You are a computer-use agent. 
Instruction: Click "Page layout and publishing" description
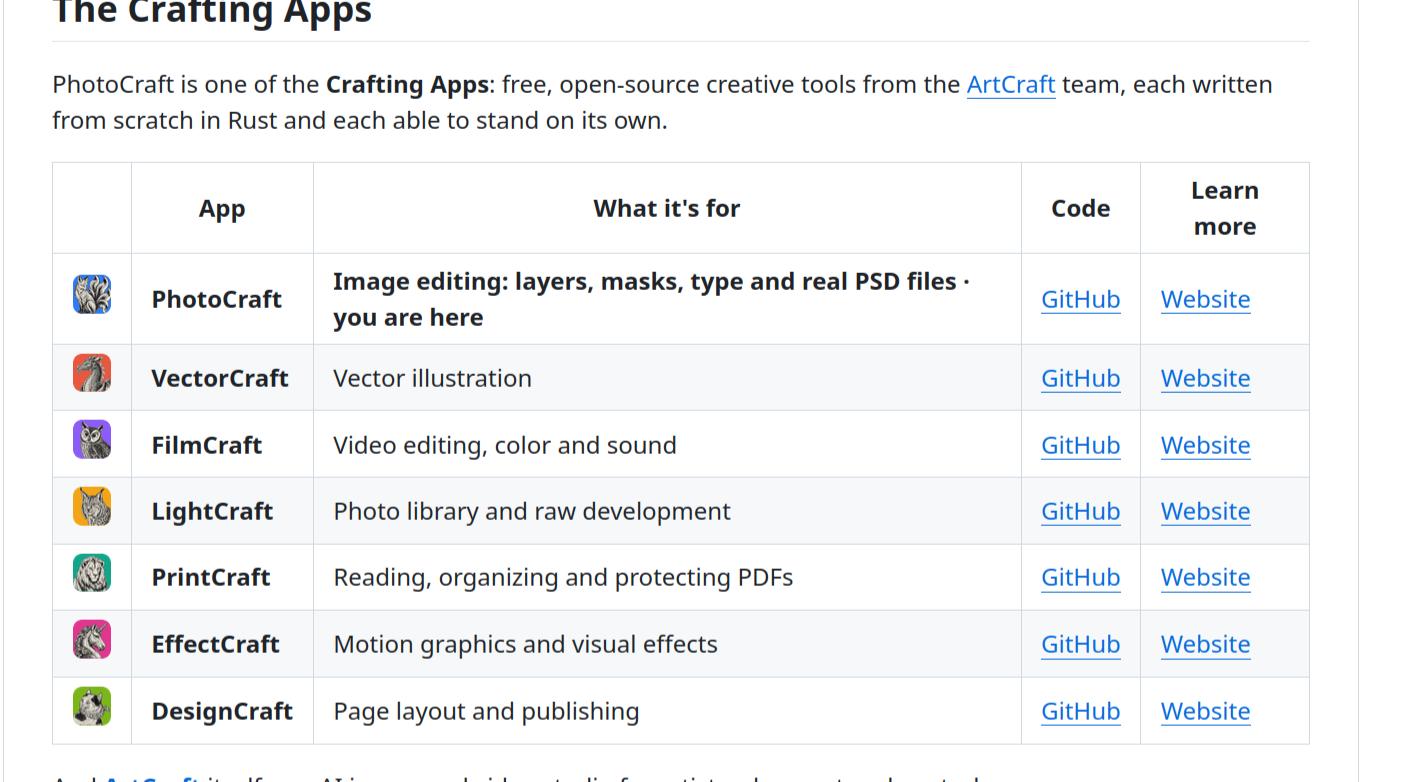pos(486,711)
